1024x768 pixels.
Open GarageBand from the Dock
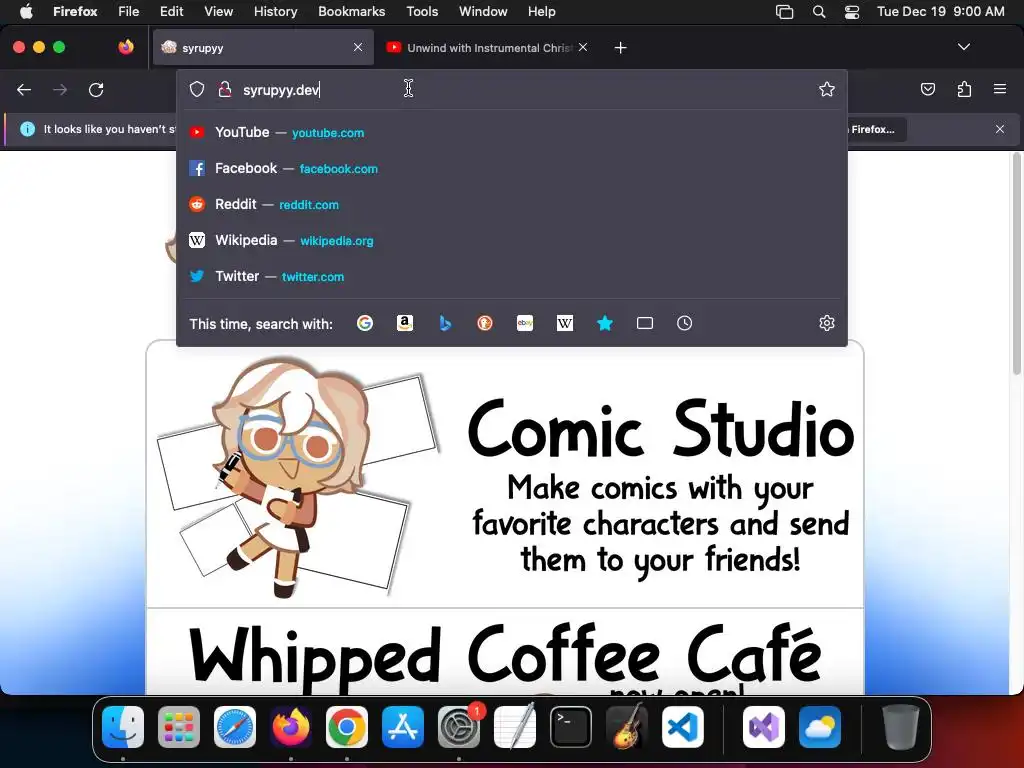[627, 727]
